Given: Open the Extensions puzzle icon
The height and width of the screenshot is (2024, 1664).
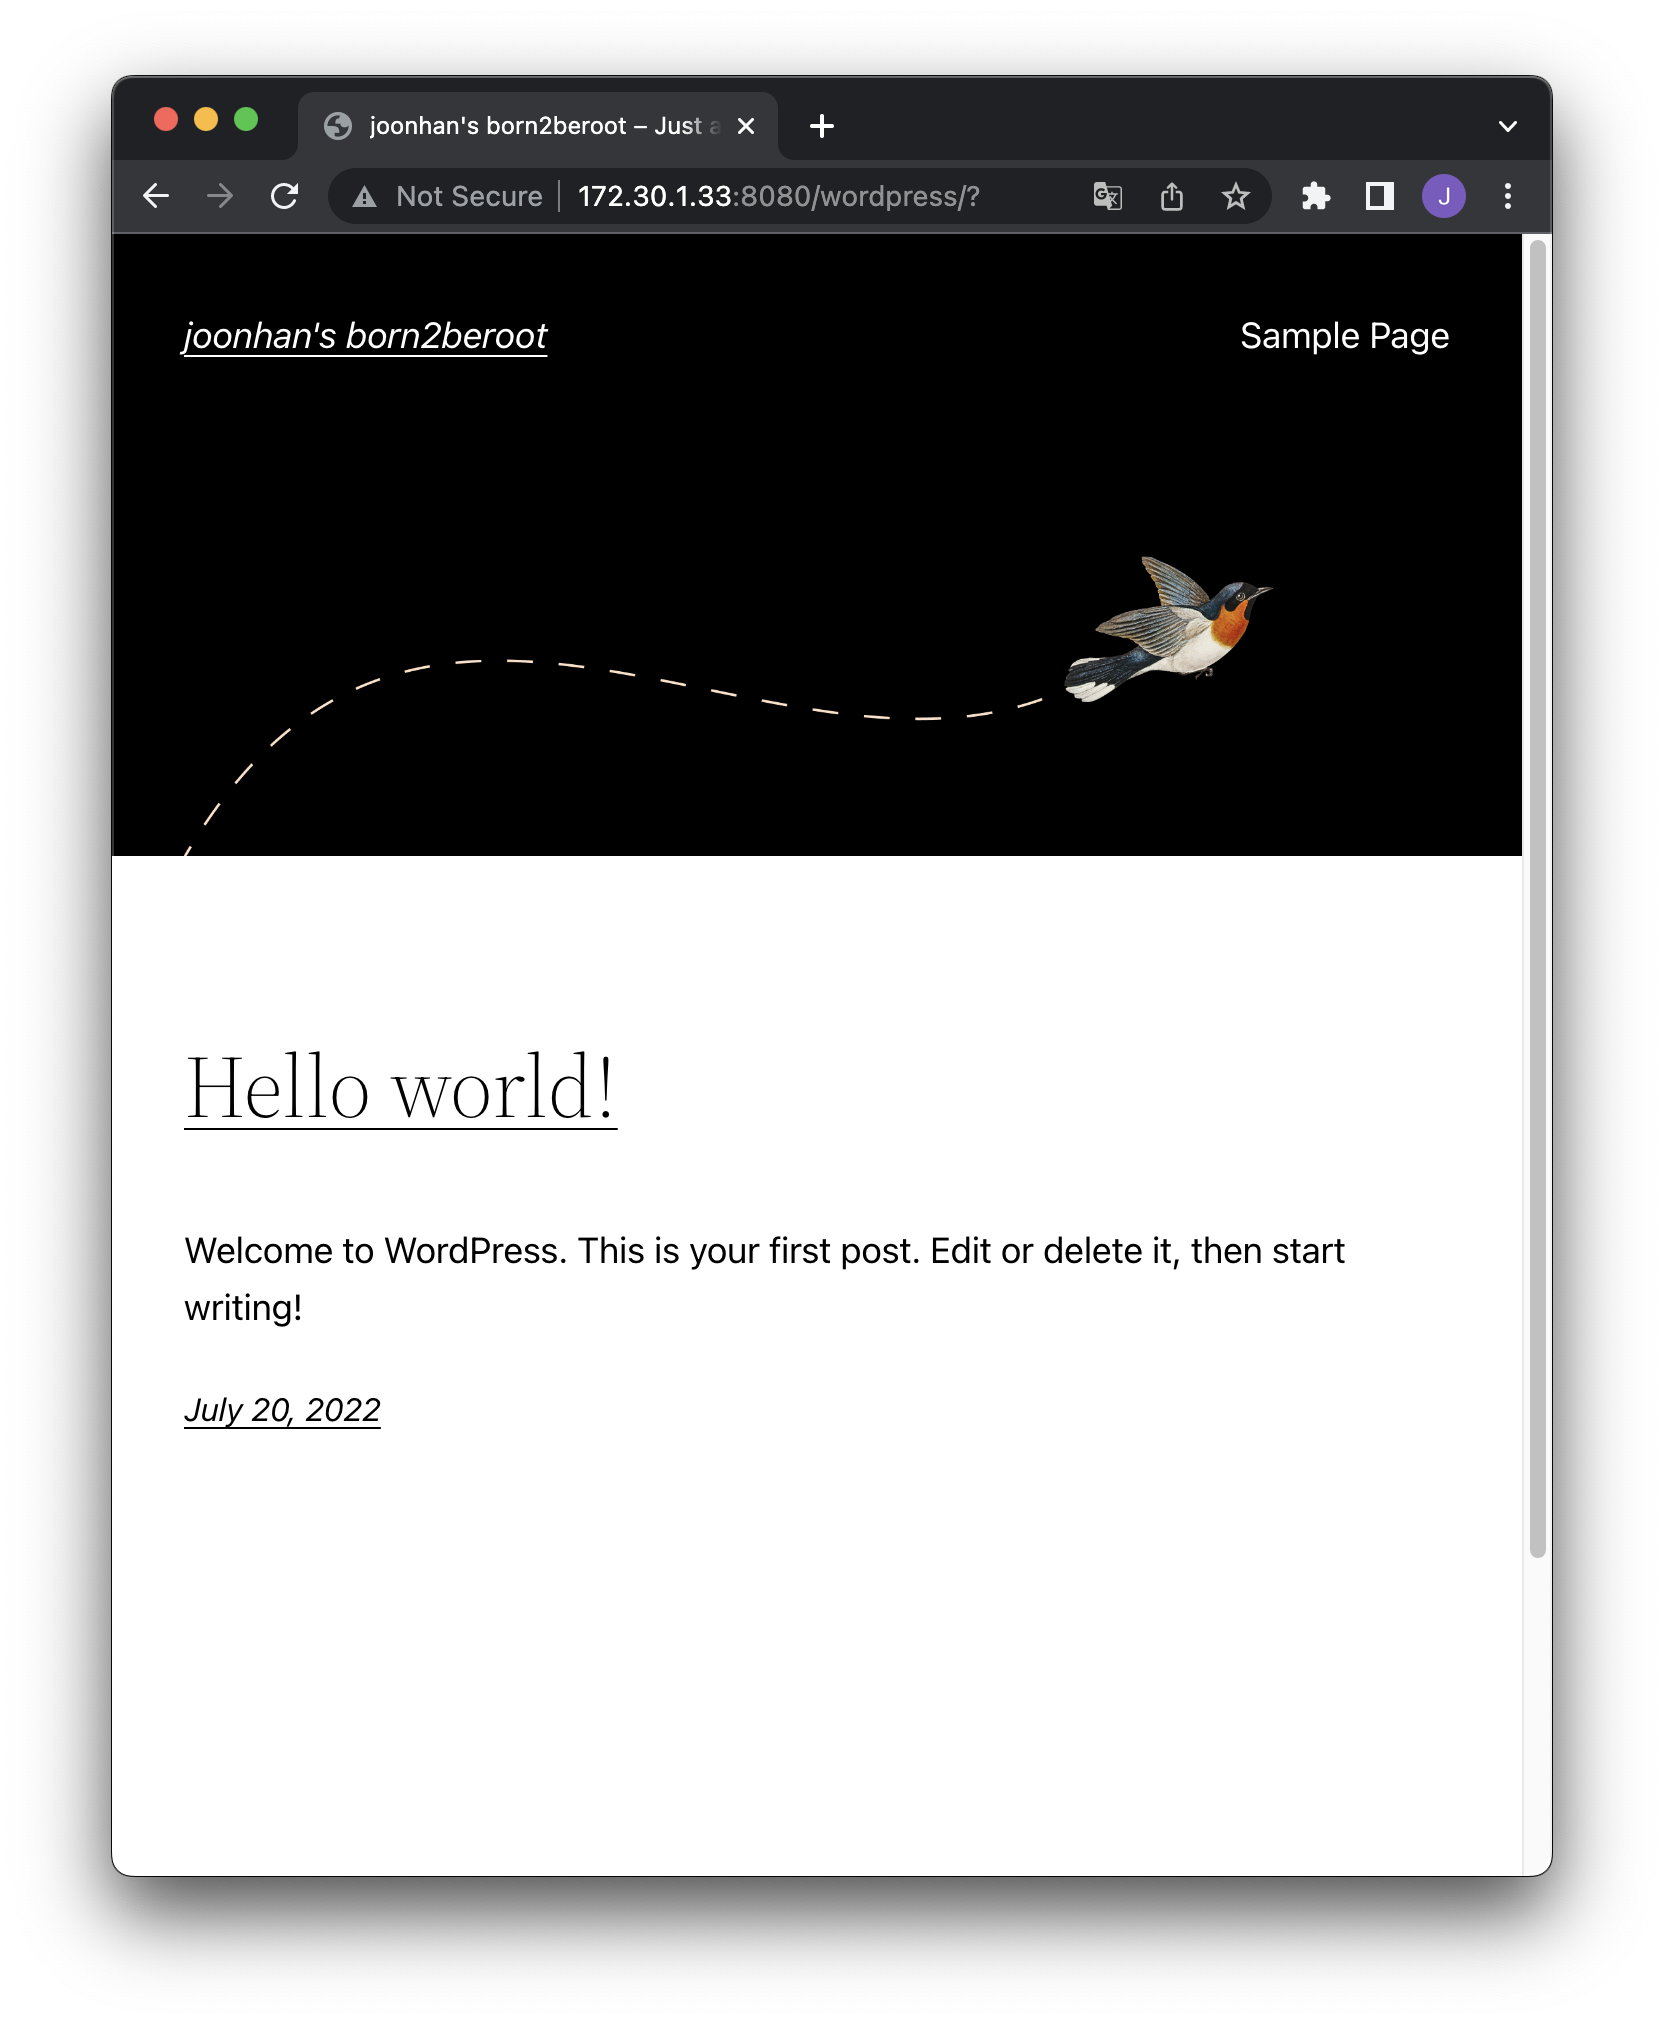Looking at the screenshot, I should click(x=1315, y=196).
